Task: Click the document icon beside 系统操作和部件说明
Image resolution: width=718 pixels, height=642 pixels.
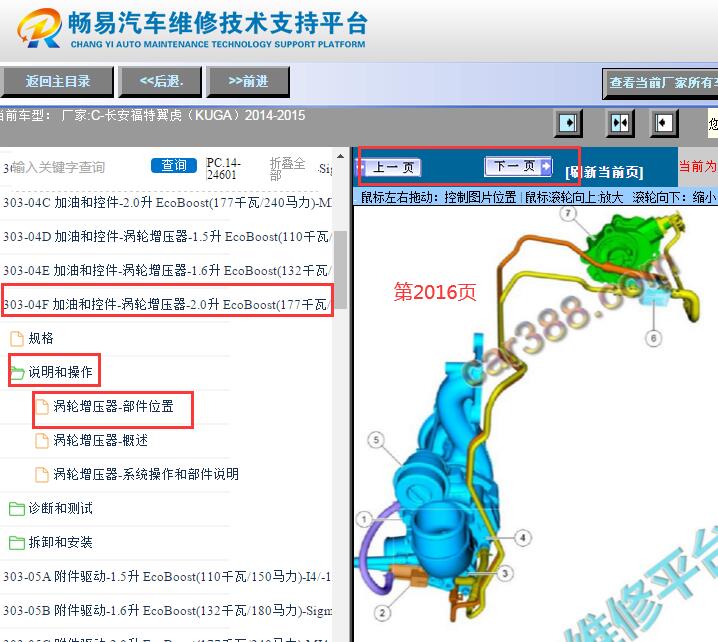Action: pos(42,474)
